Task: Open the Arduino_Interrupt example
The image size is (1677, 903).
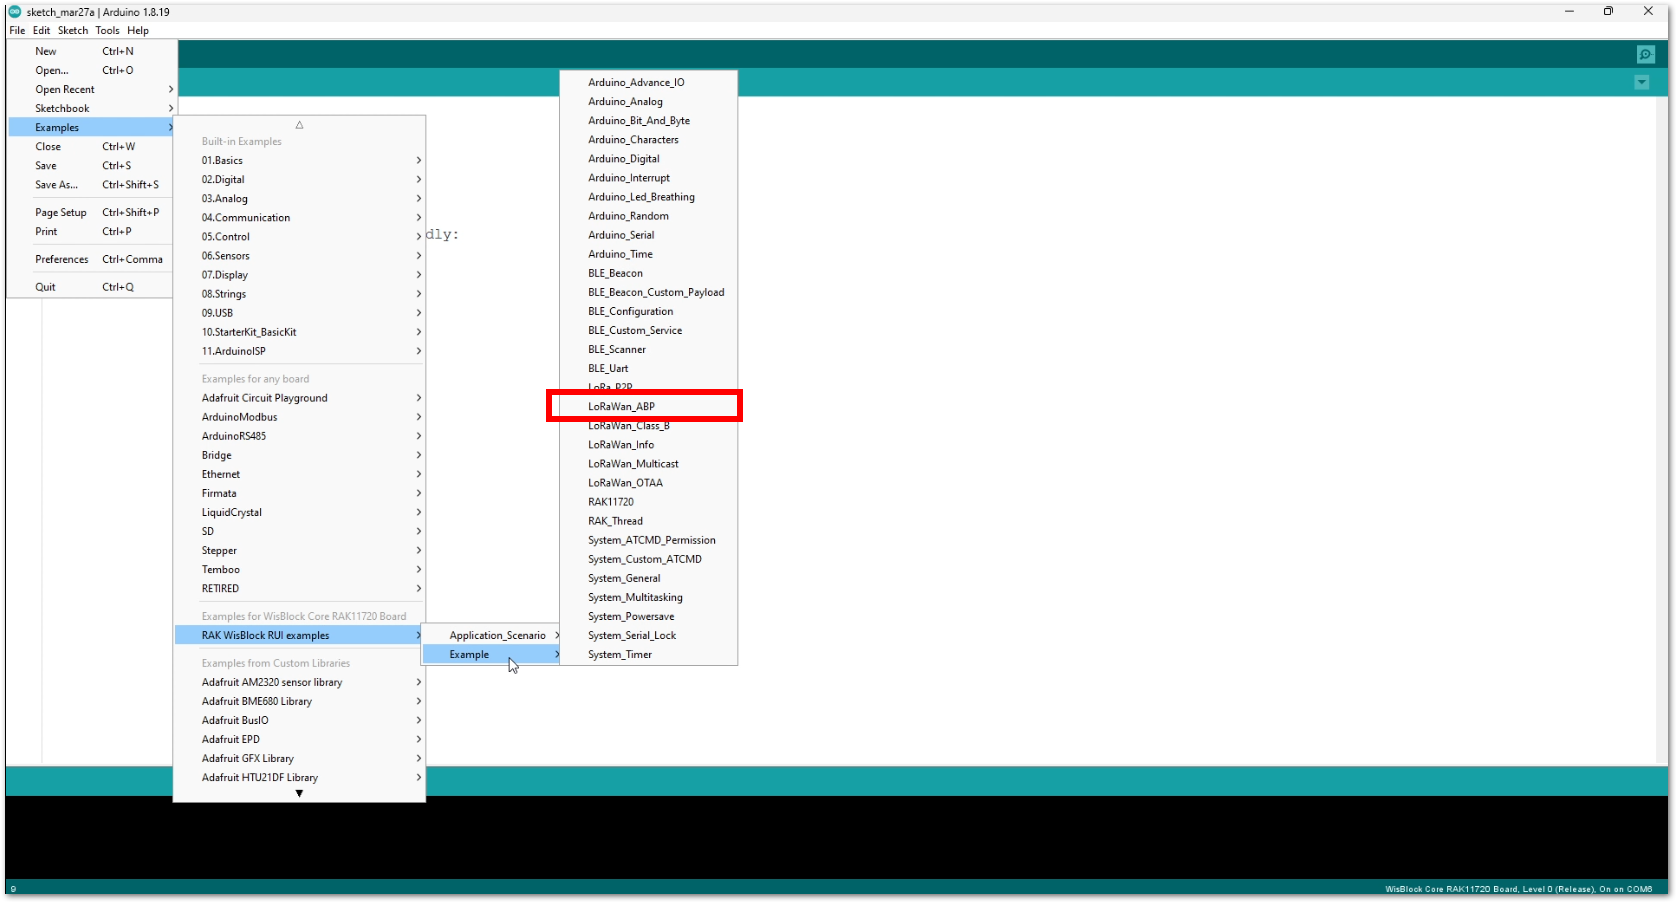Action: tap(648, 178)
